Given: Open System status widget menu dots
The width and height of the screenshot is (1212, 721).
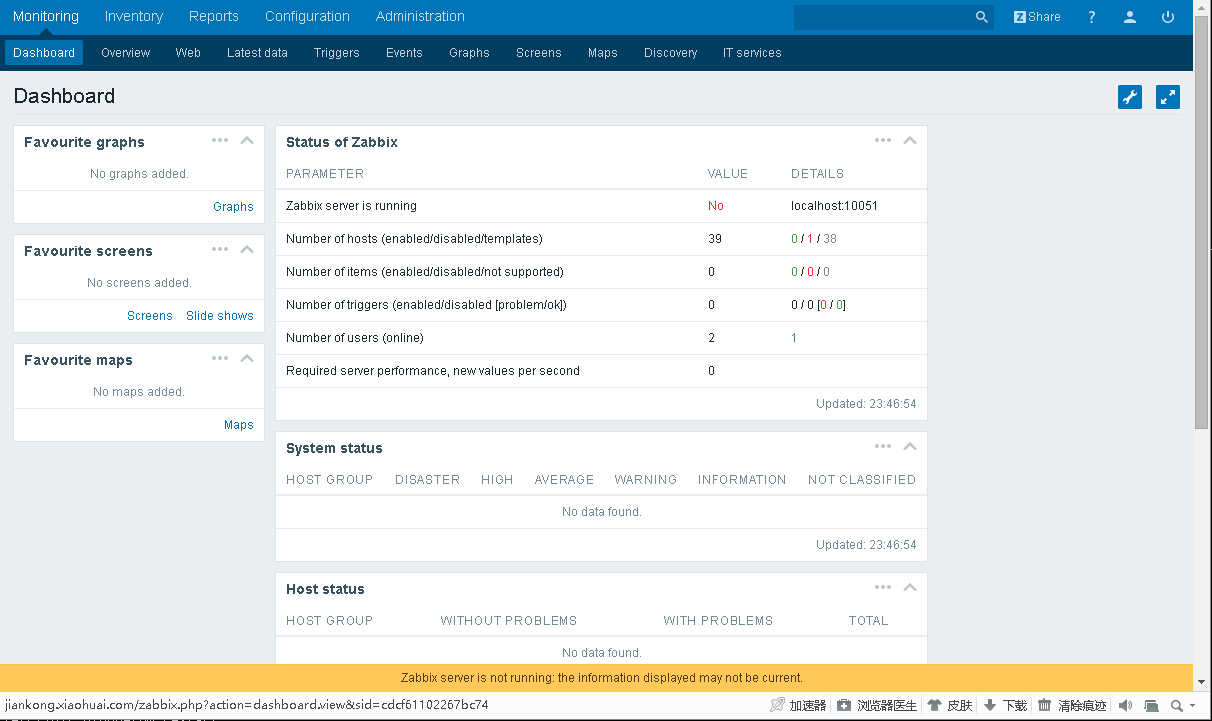Looking at the screenshot, I should point(883,446).
